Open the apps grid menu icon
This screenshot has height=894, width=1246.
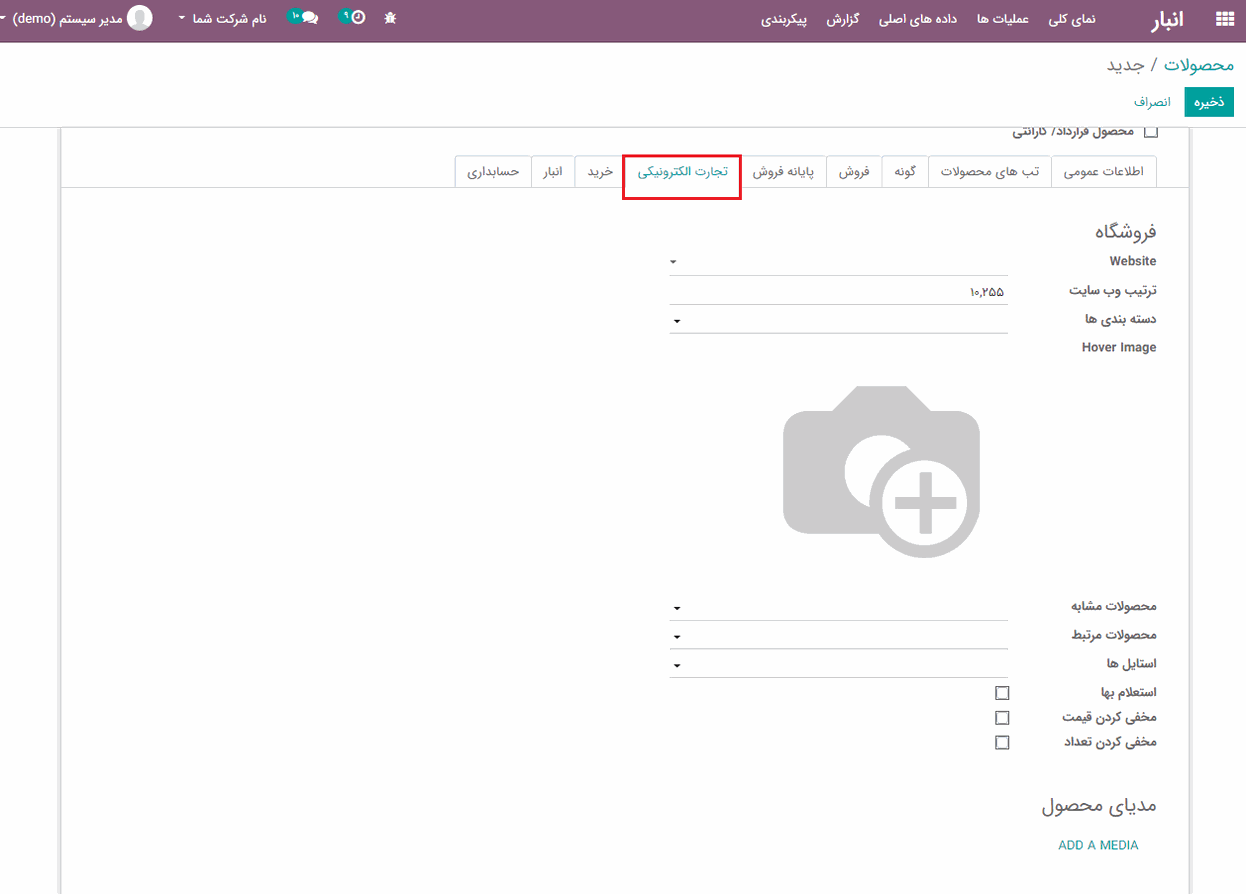[1223, 18]
